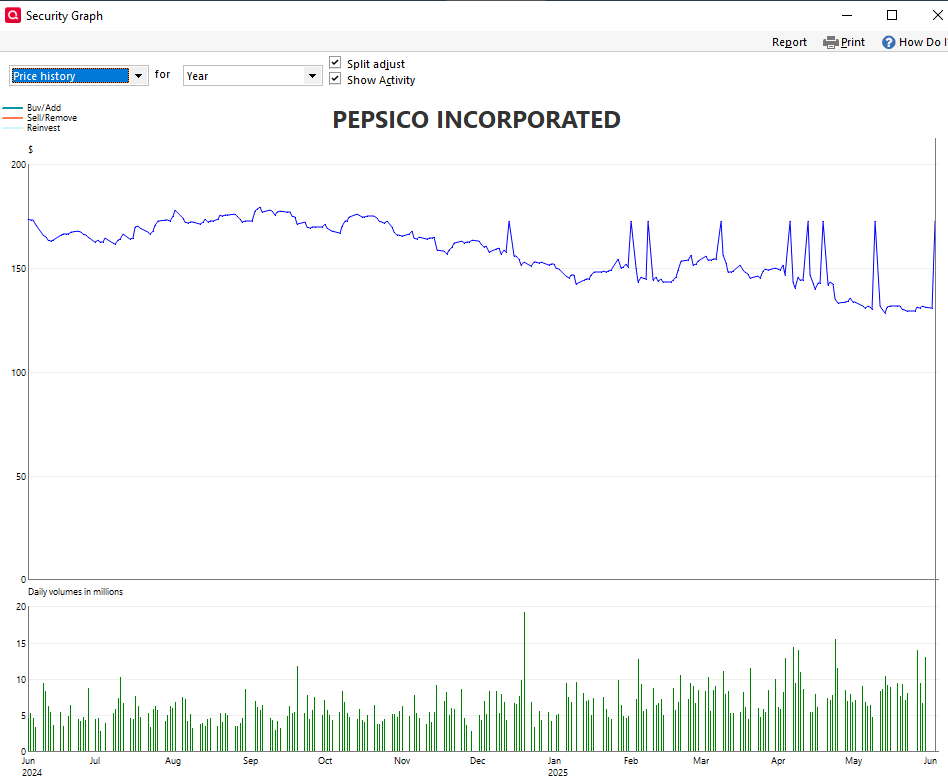
Task: Click the 200 price axis label
Action: pos(19,164)
